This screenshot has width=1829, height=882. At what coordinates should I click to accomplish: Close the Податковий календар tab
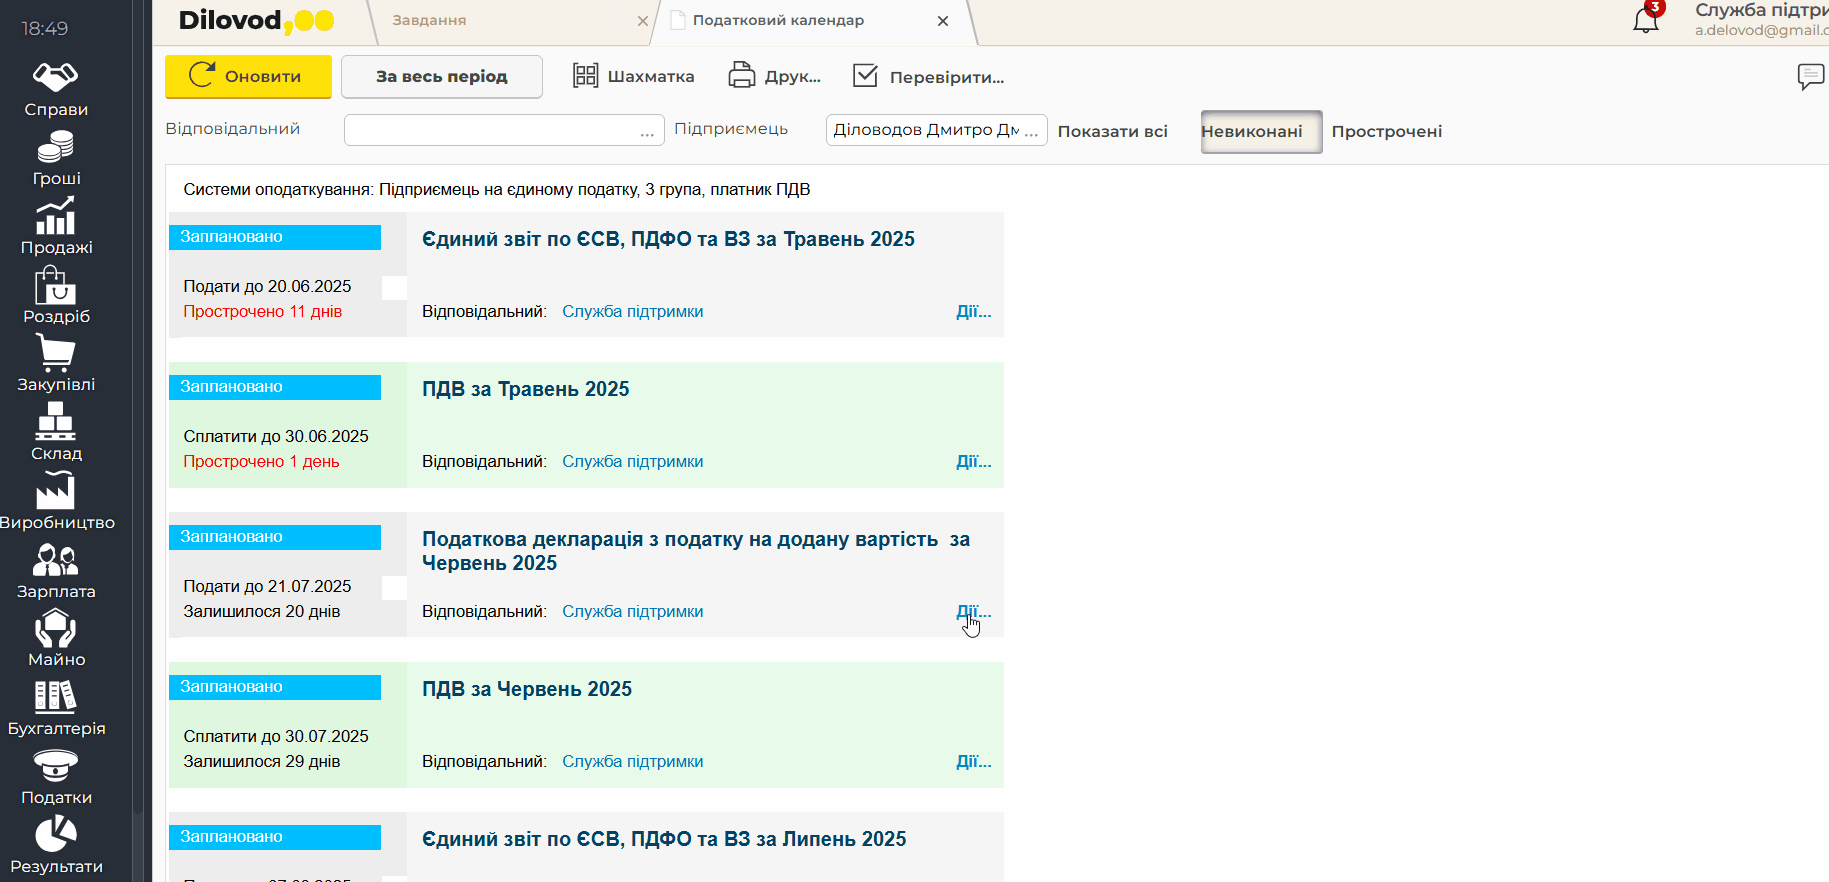pos(942,21)
